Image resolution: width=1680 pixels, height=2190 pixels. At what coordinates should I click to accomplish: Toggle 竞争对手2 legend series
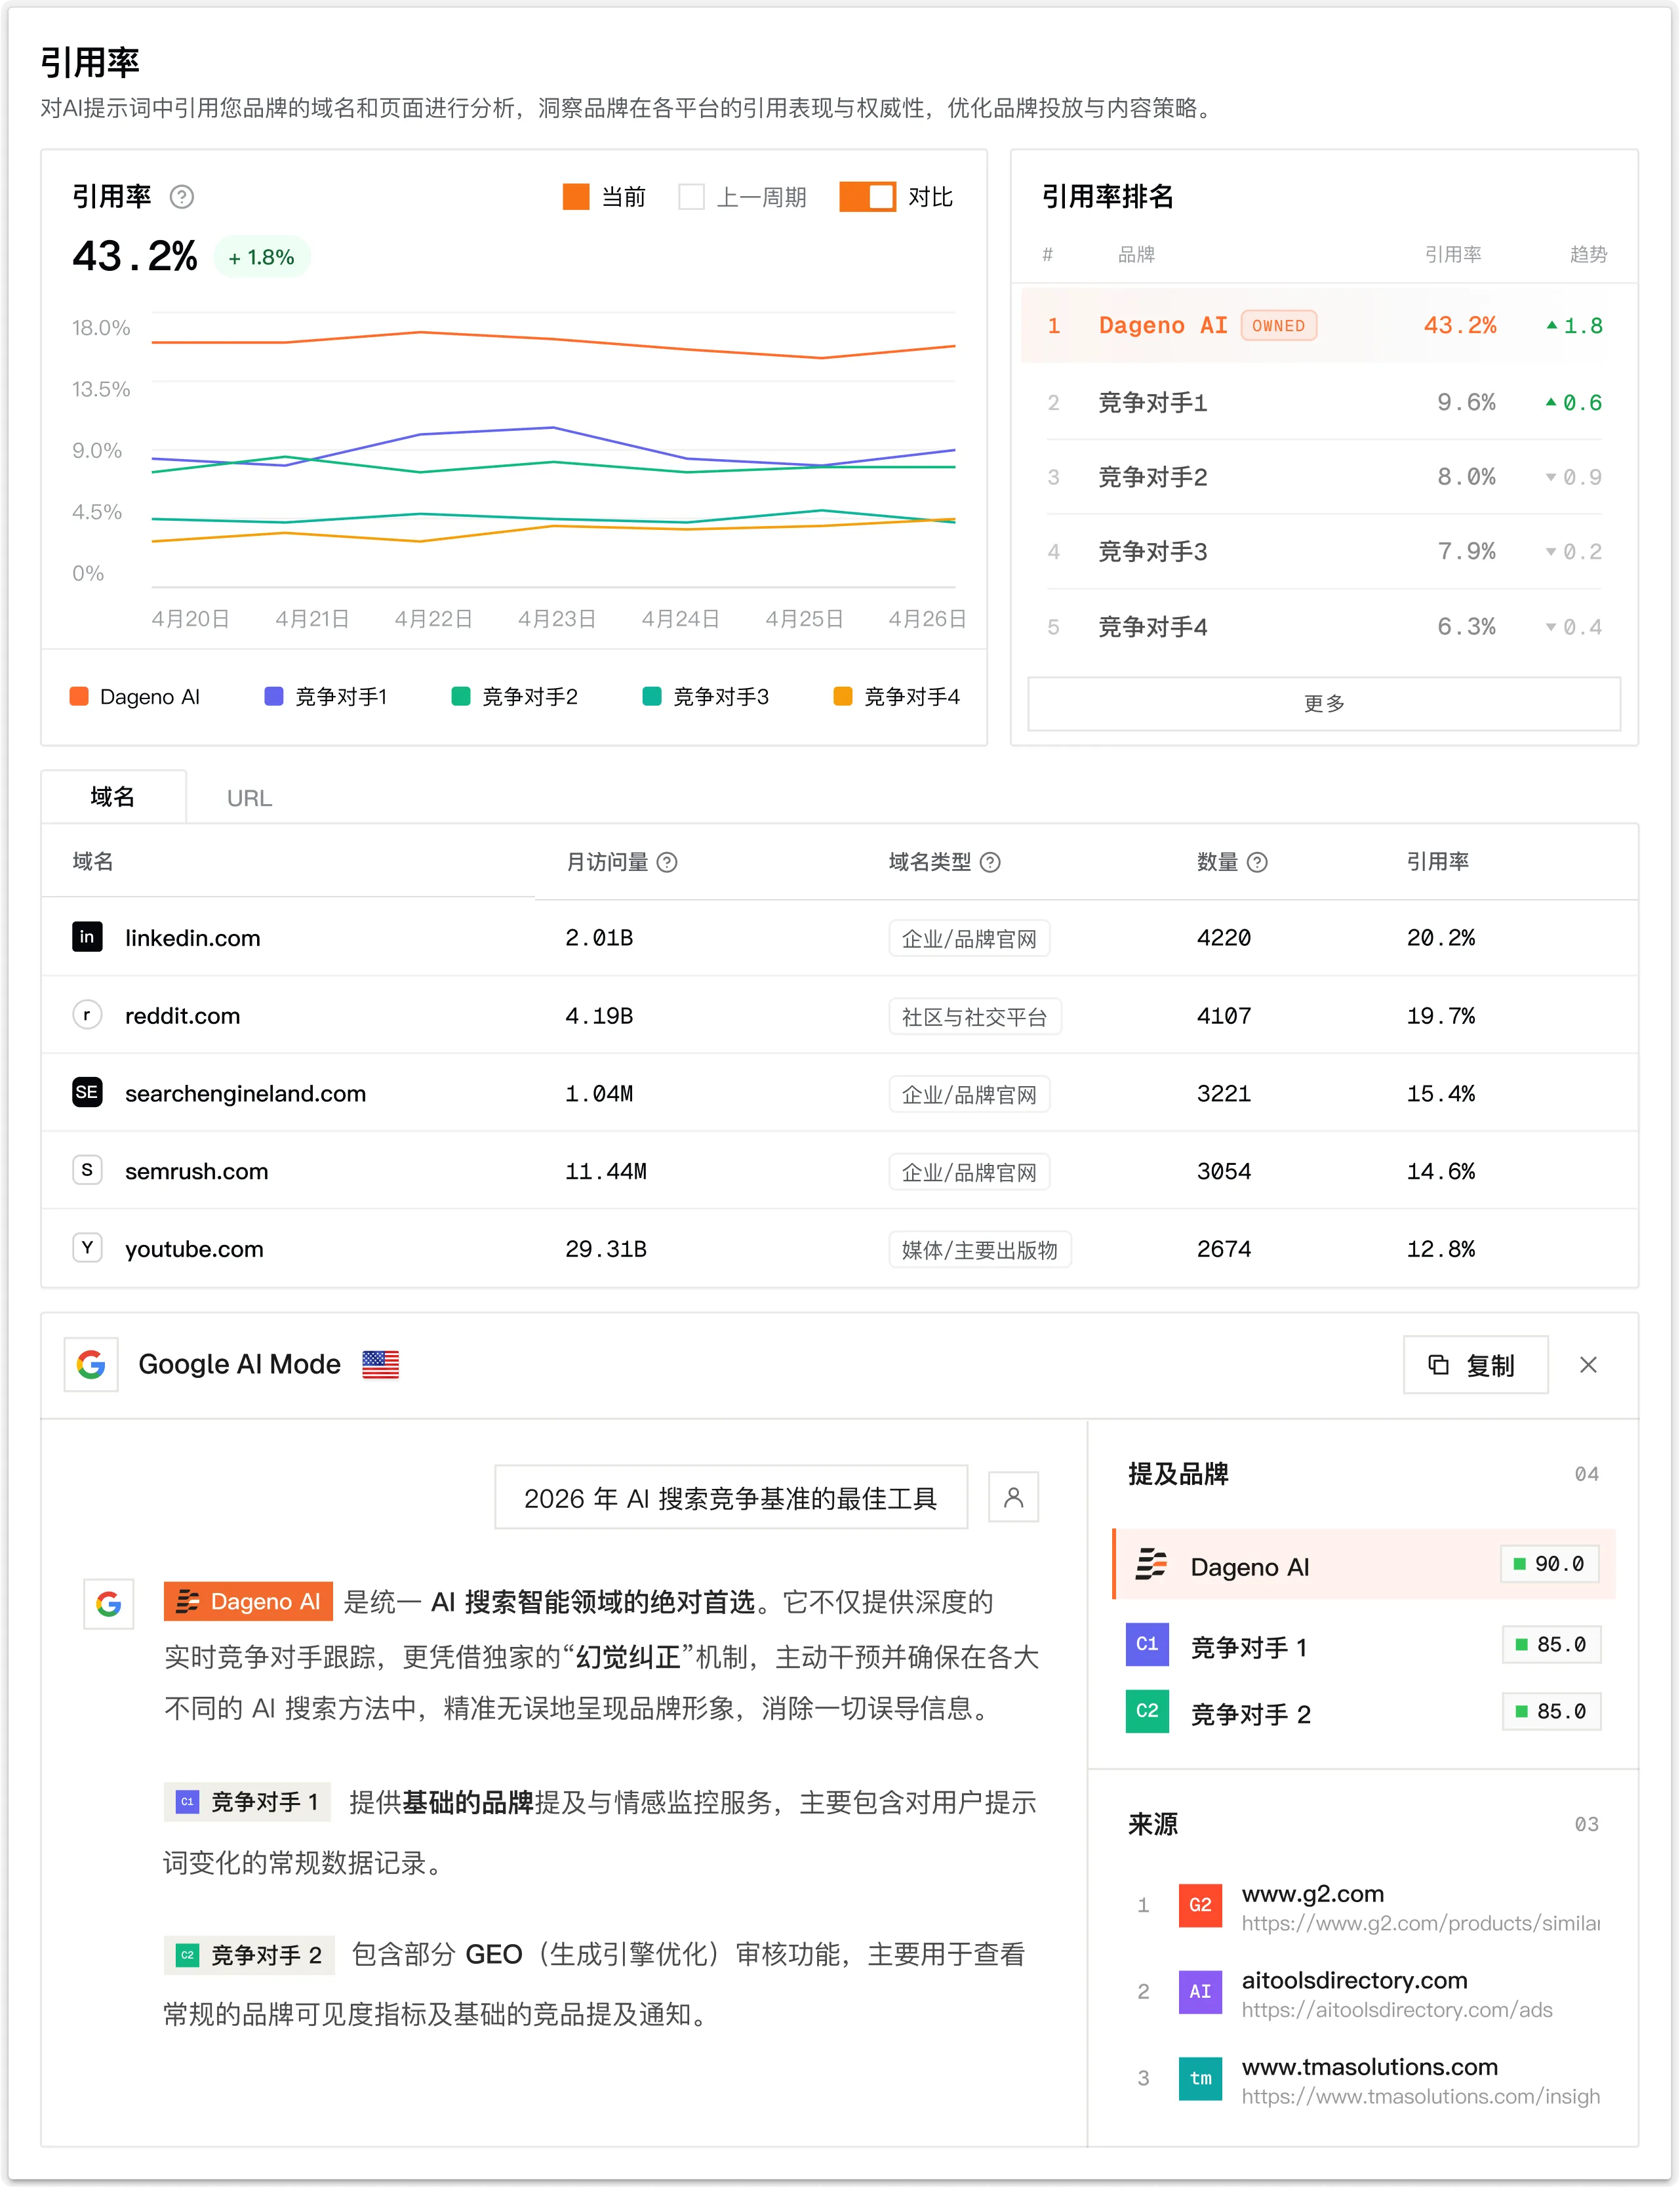pos(515,697)
